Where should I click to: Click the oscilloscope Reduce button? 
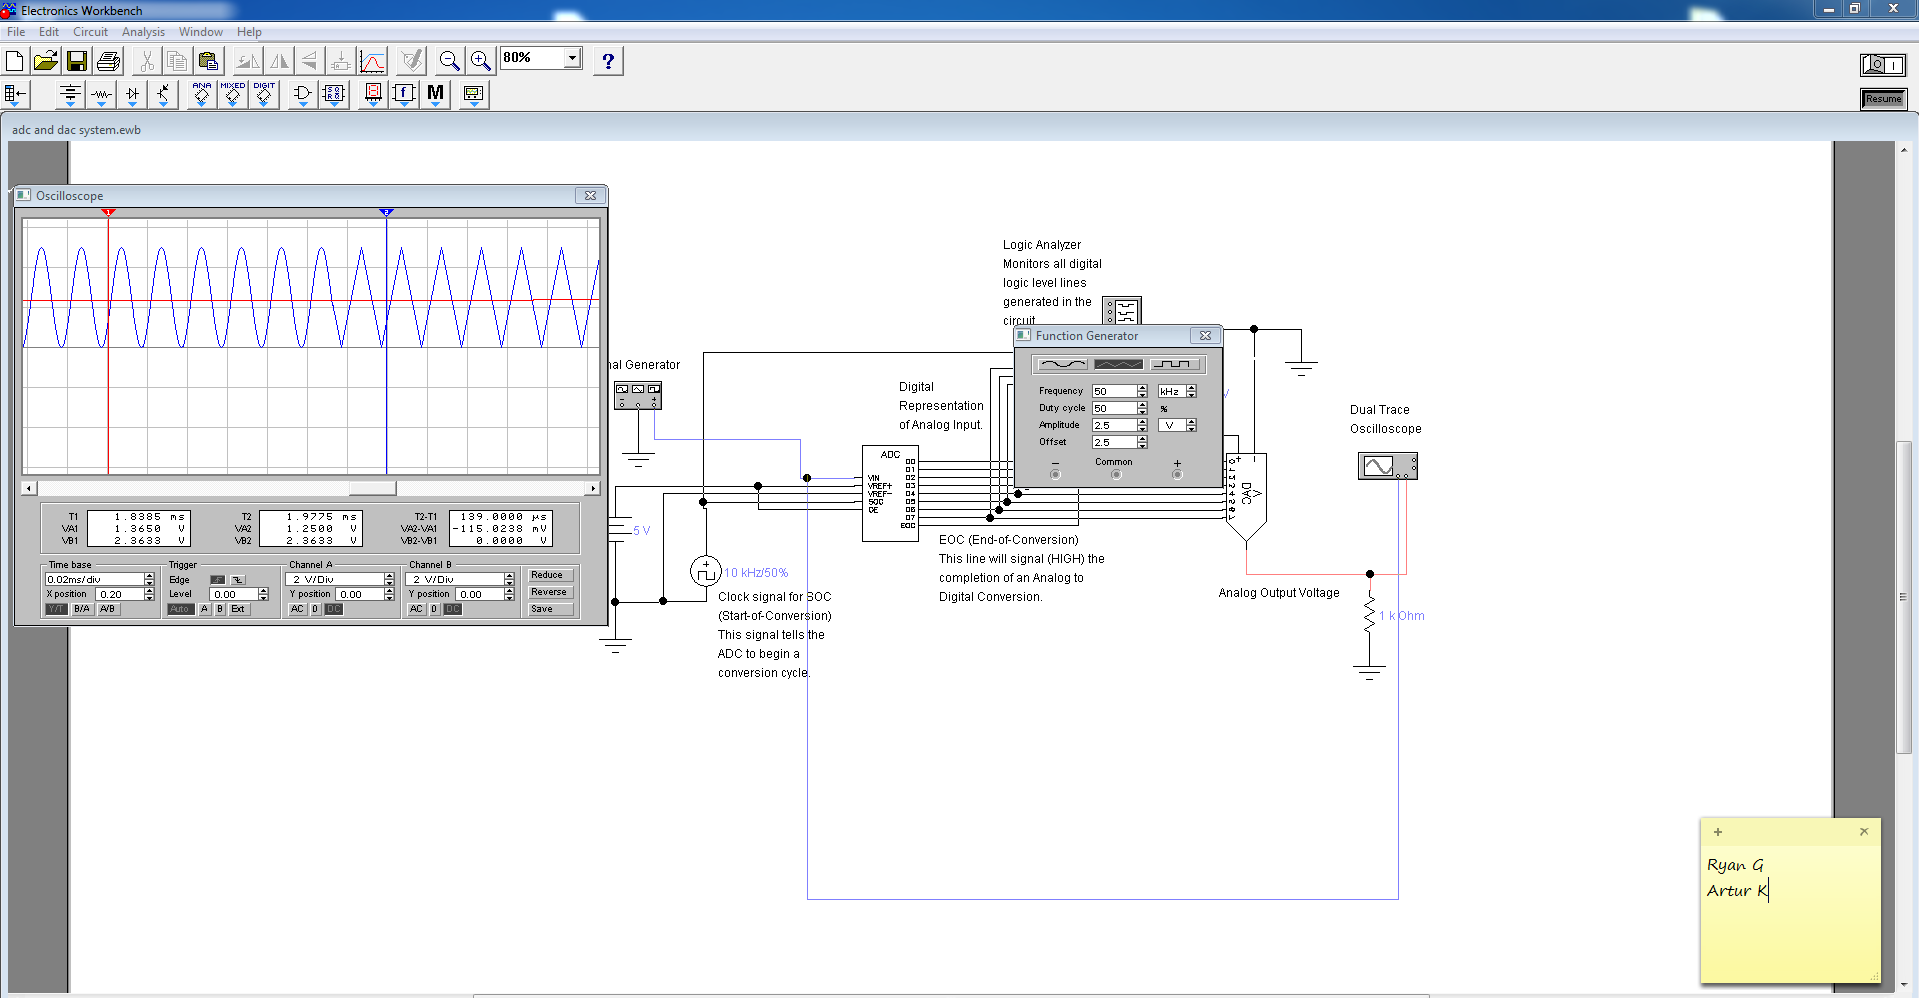[x=547, y=575]
